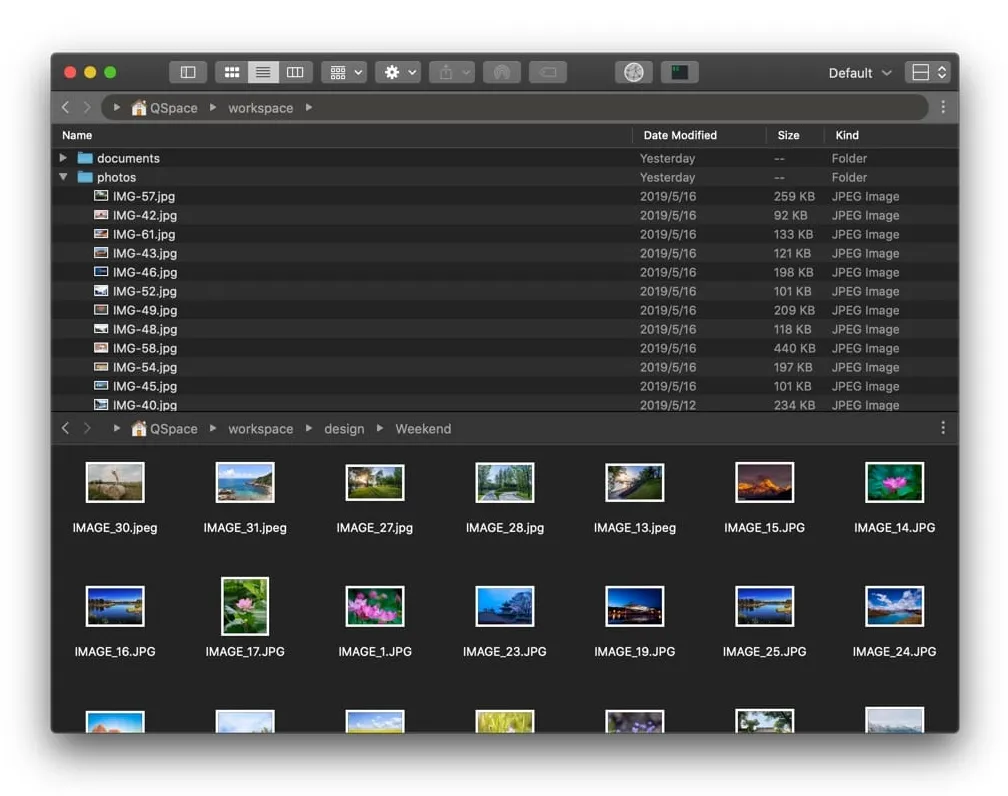
Task: Click the share toolbar icon
Action: [451, 72]
